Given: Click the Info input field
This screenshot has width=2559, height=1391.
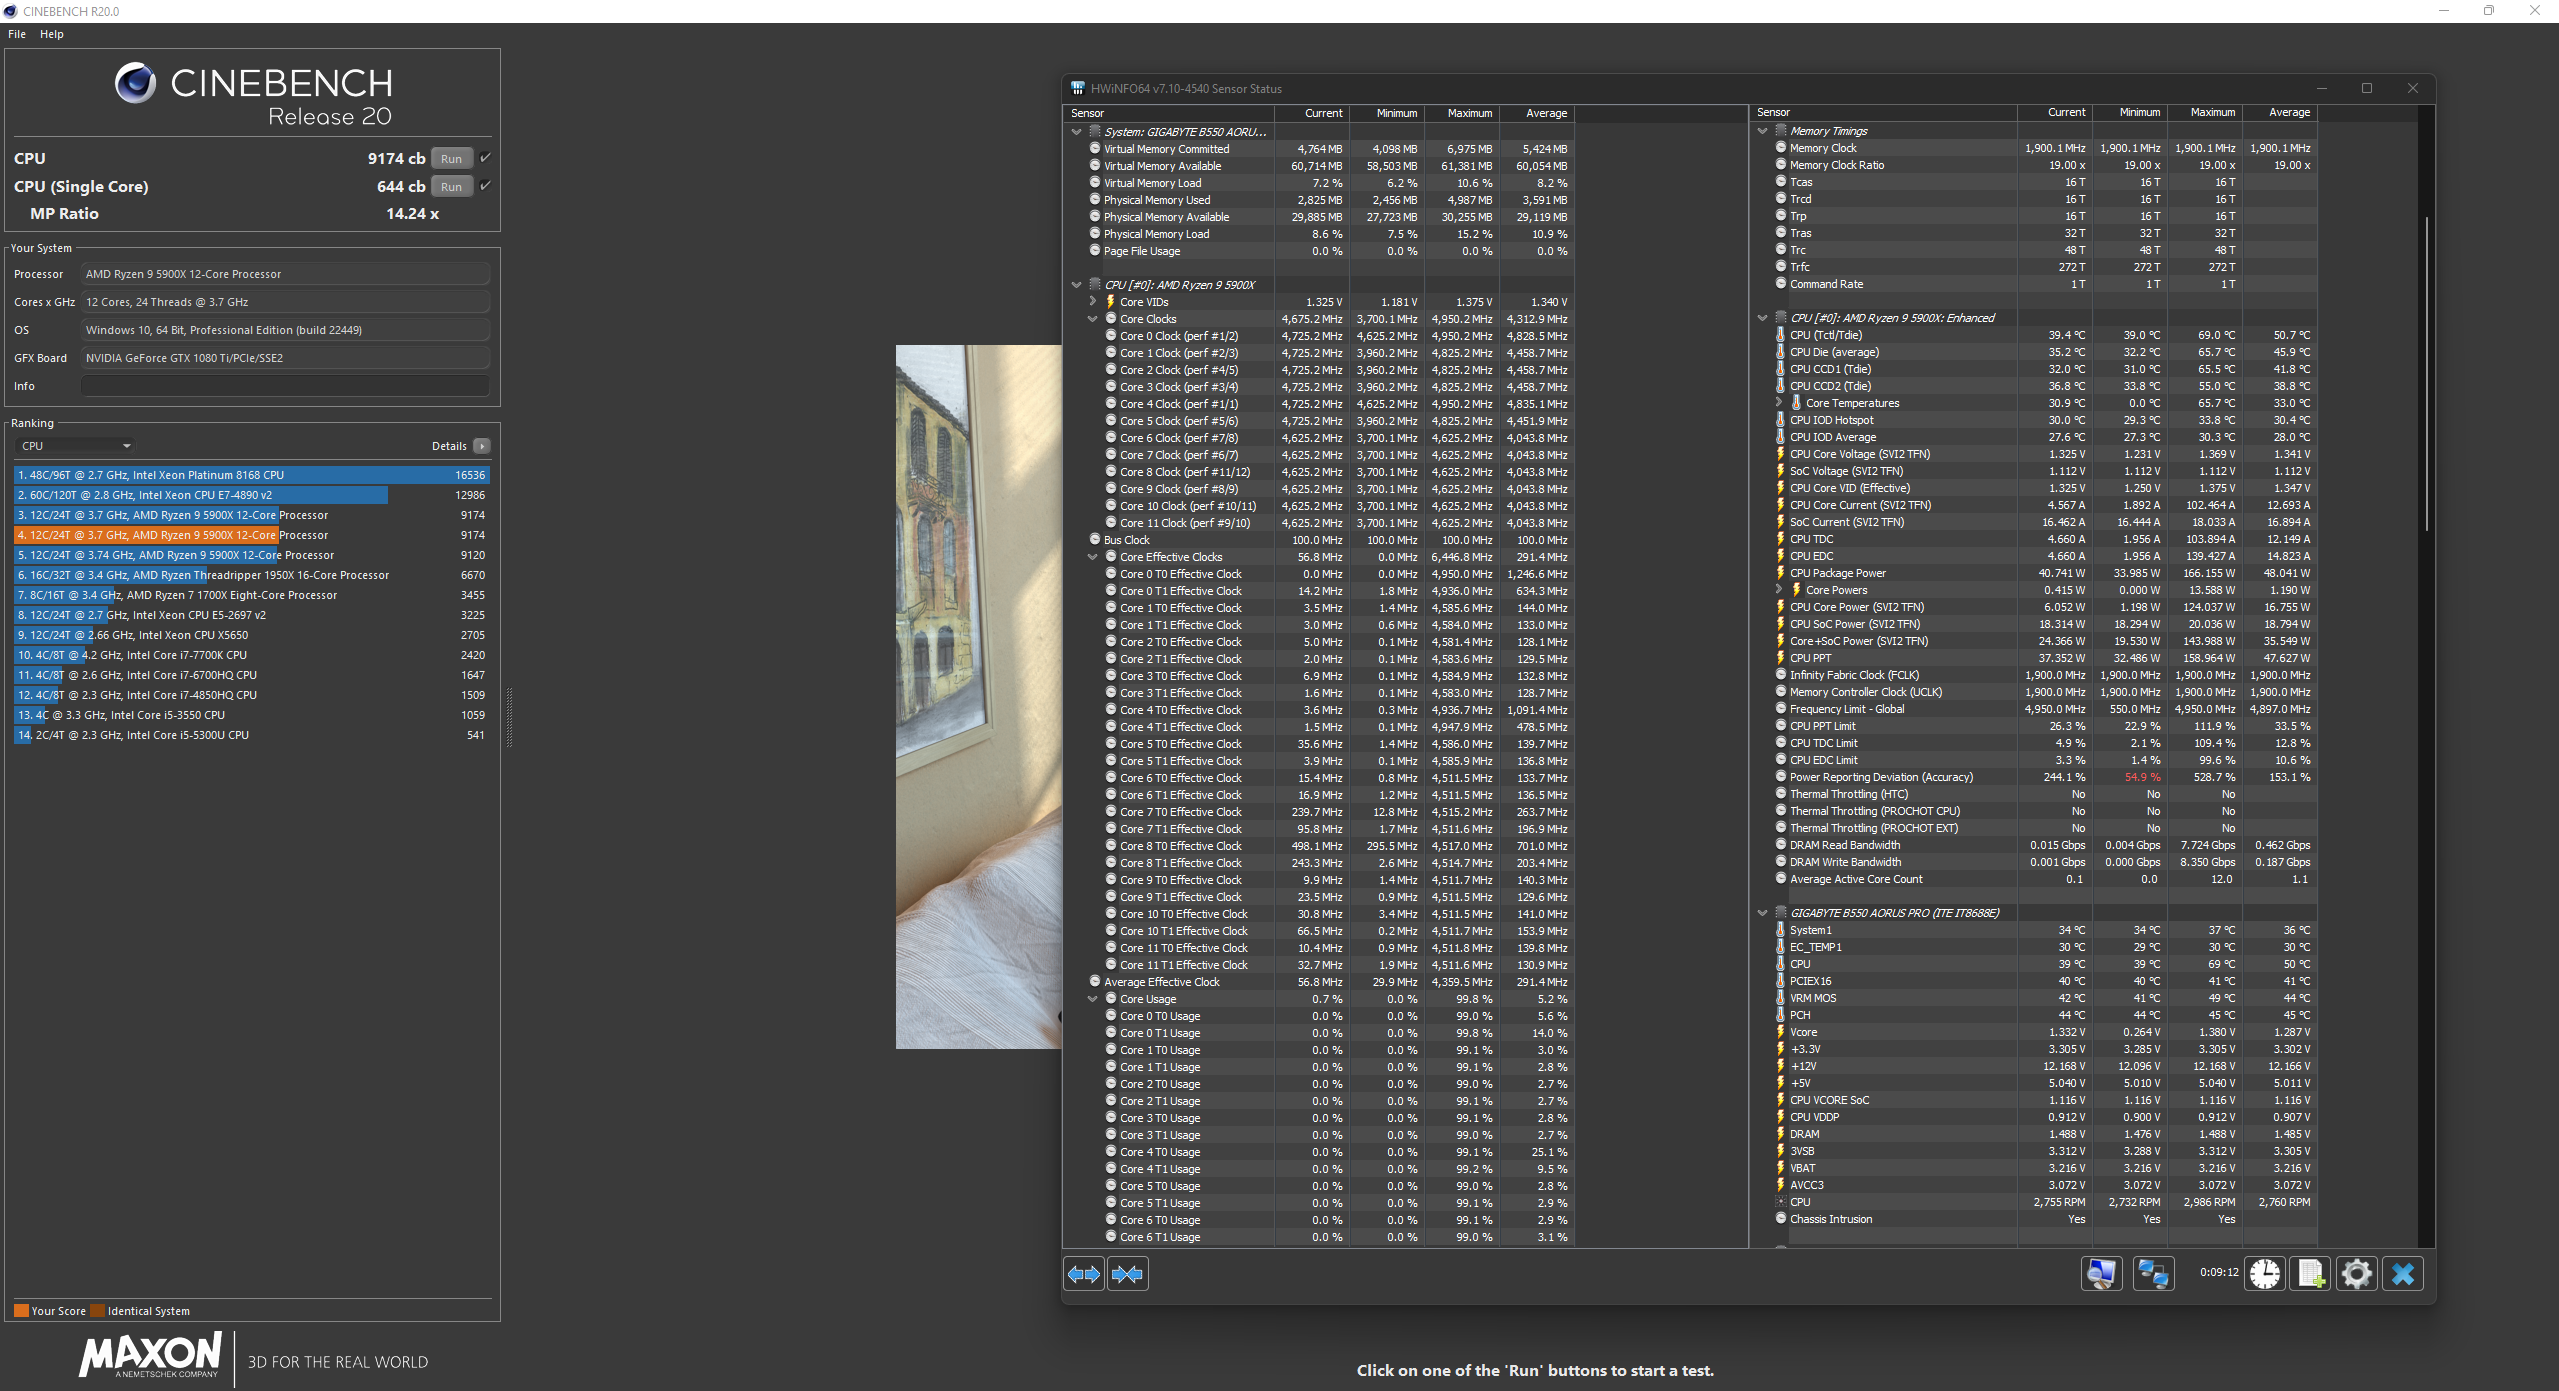Looking at the screenshot, I should (285, 386).
